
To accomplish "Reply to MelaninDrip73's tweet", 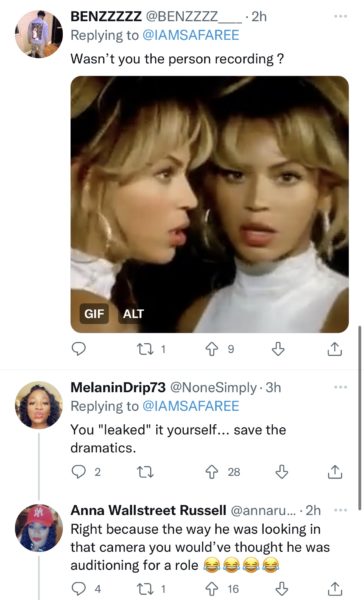I will pos(79,472).
